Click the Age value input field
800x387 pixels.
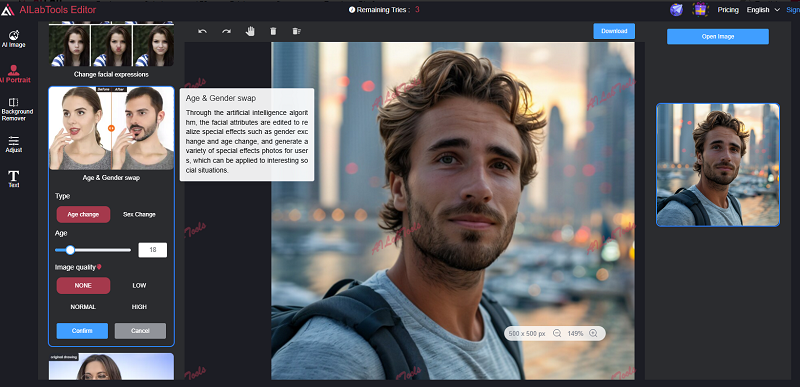coord(153,250)
